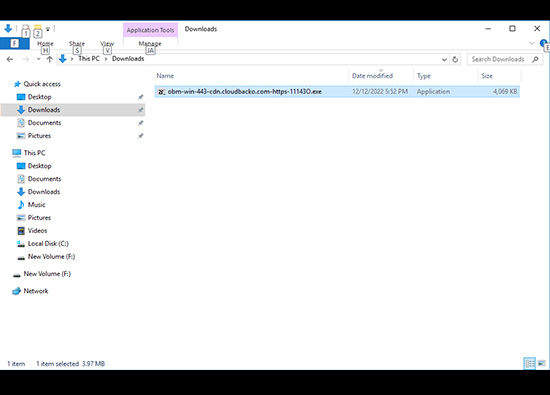550x395 pixels.
Task: Click Properties quick access toolbar icon
Action: click(25, 28)
